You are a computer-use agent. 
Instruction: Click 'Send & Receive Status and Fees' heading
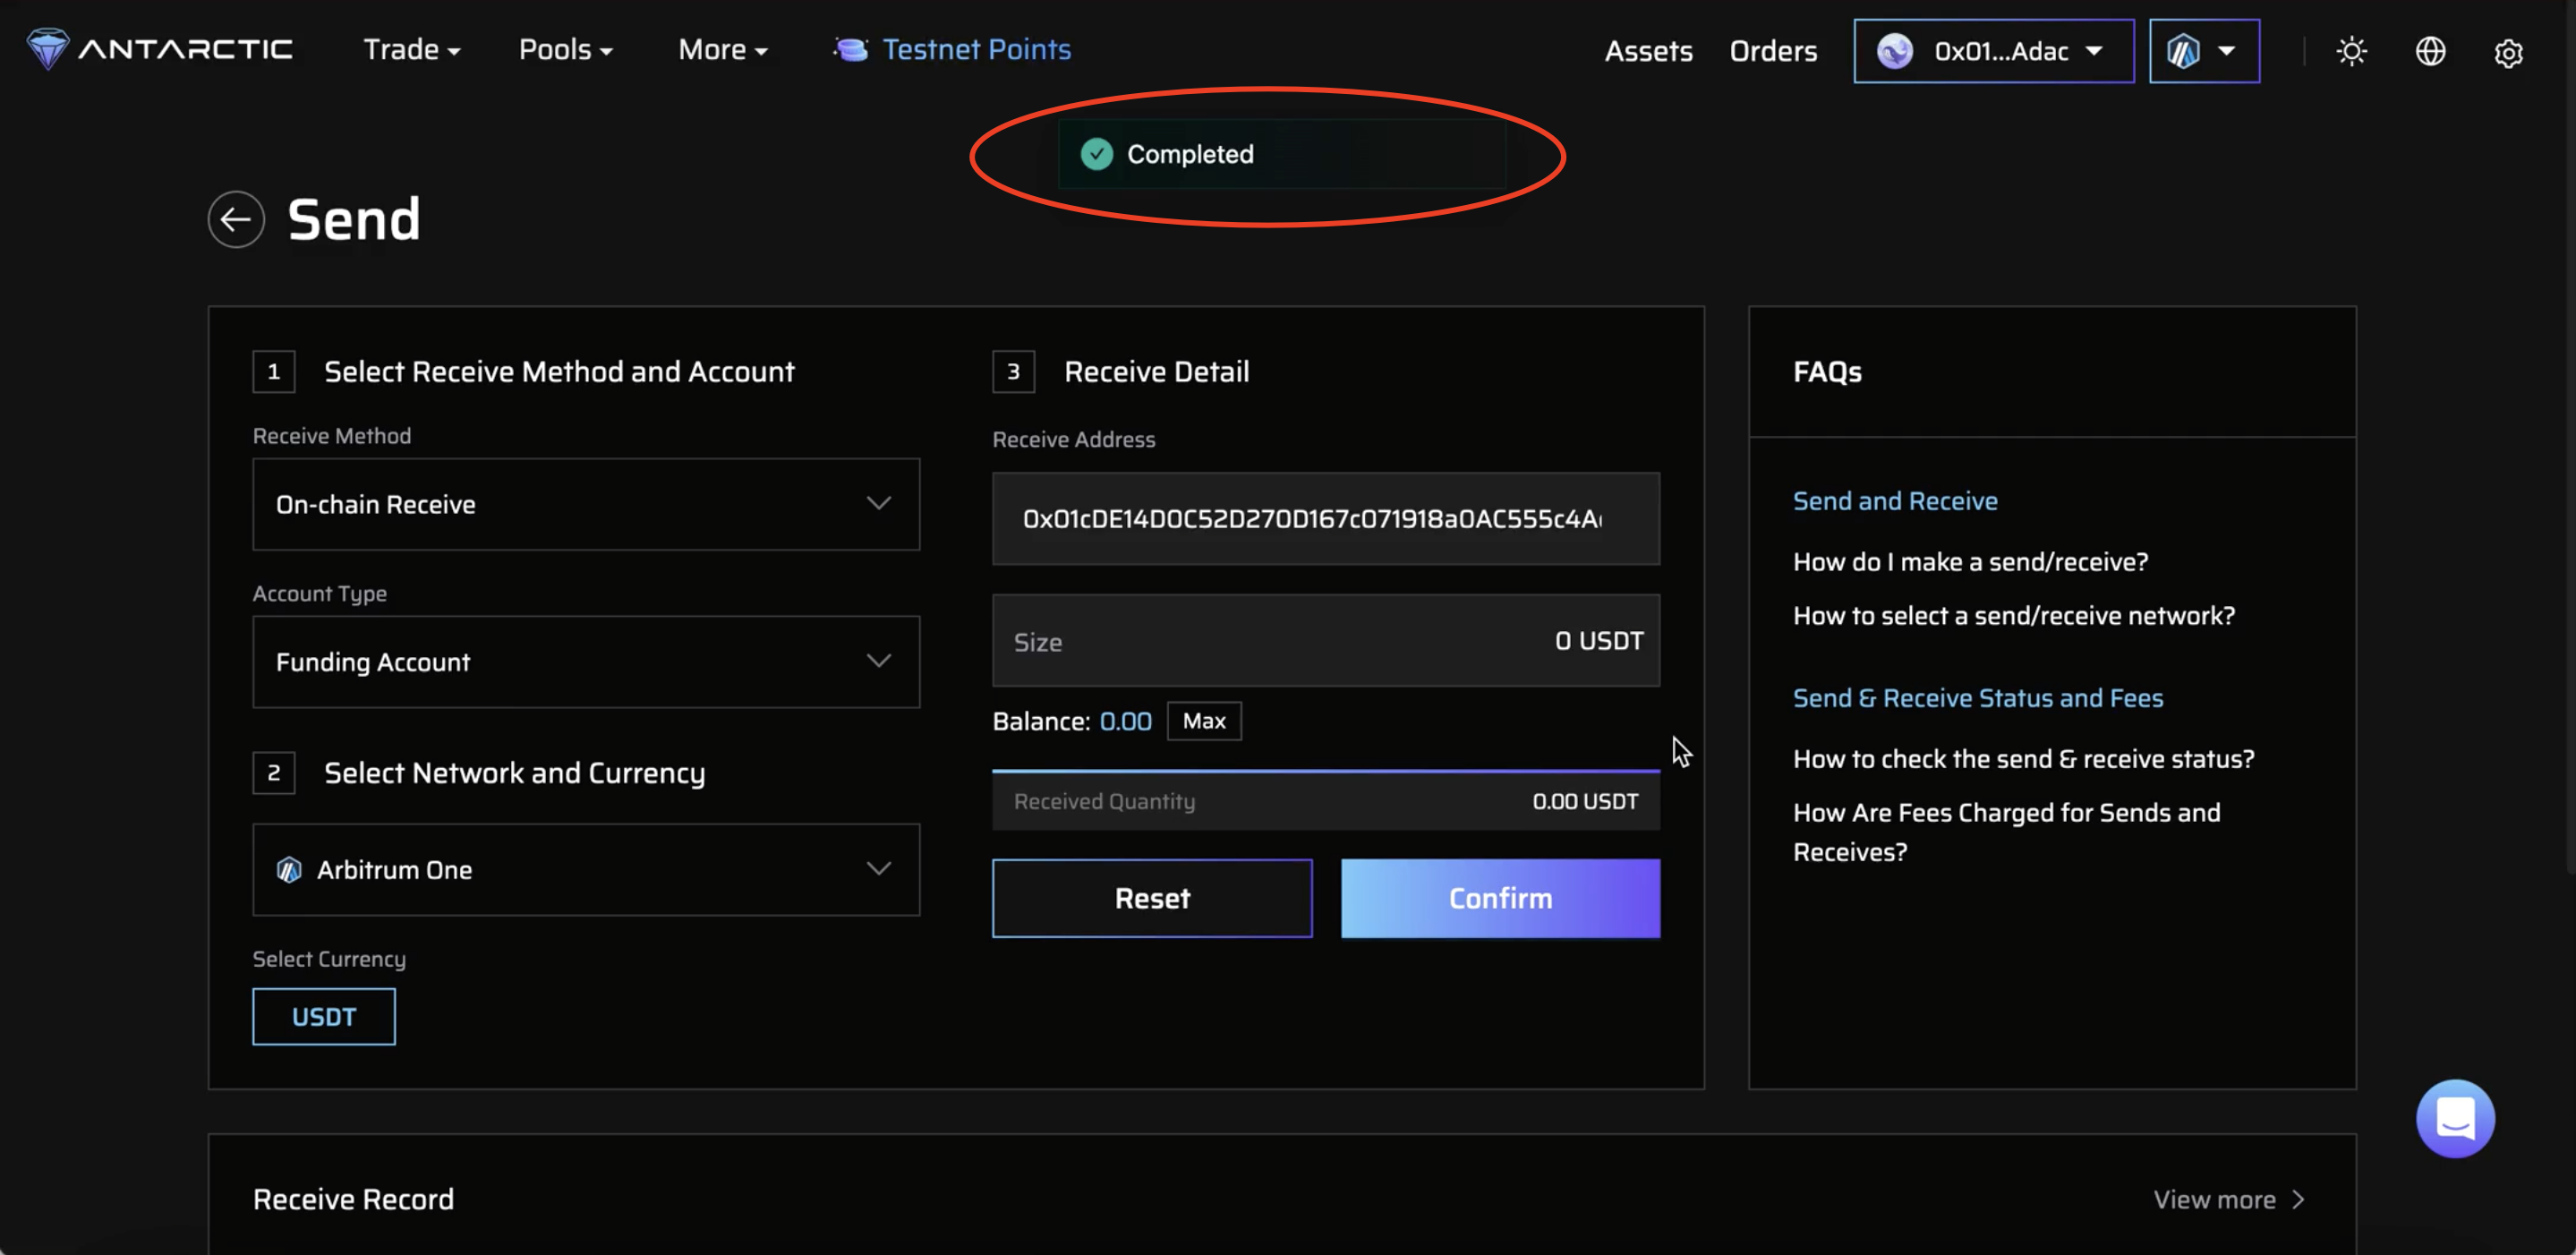click(x=1977, y=698)
